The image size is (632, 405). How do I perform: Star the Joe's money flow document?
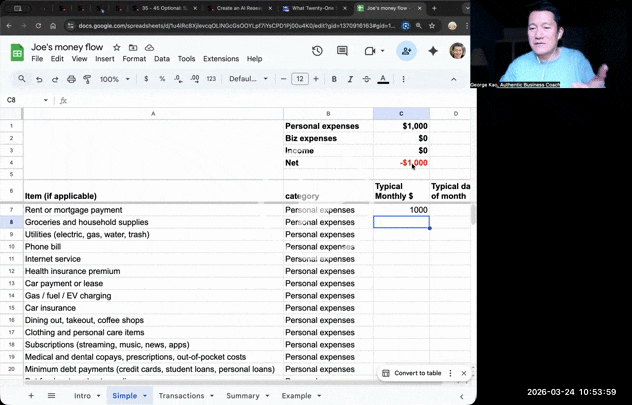coord(117,47)
